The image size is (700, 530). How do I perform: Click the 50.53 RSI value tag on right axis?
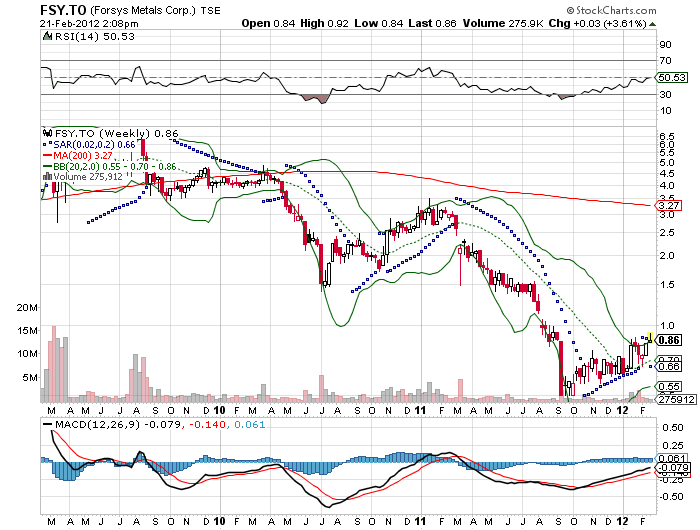click(672, 77)
